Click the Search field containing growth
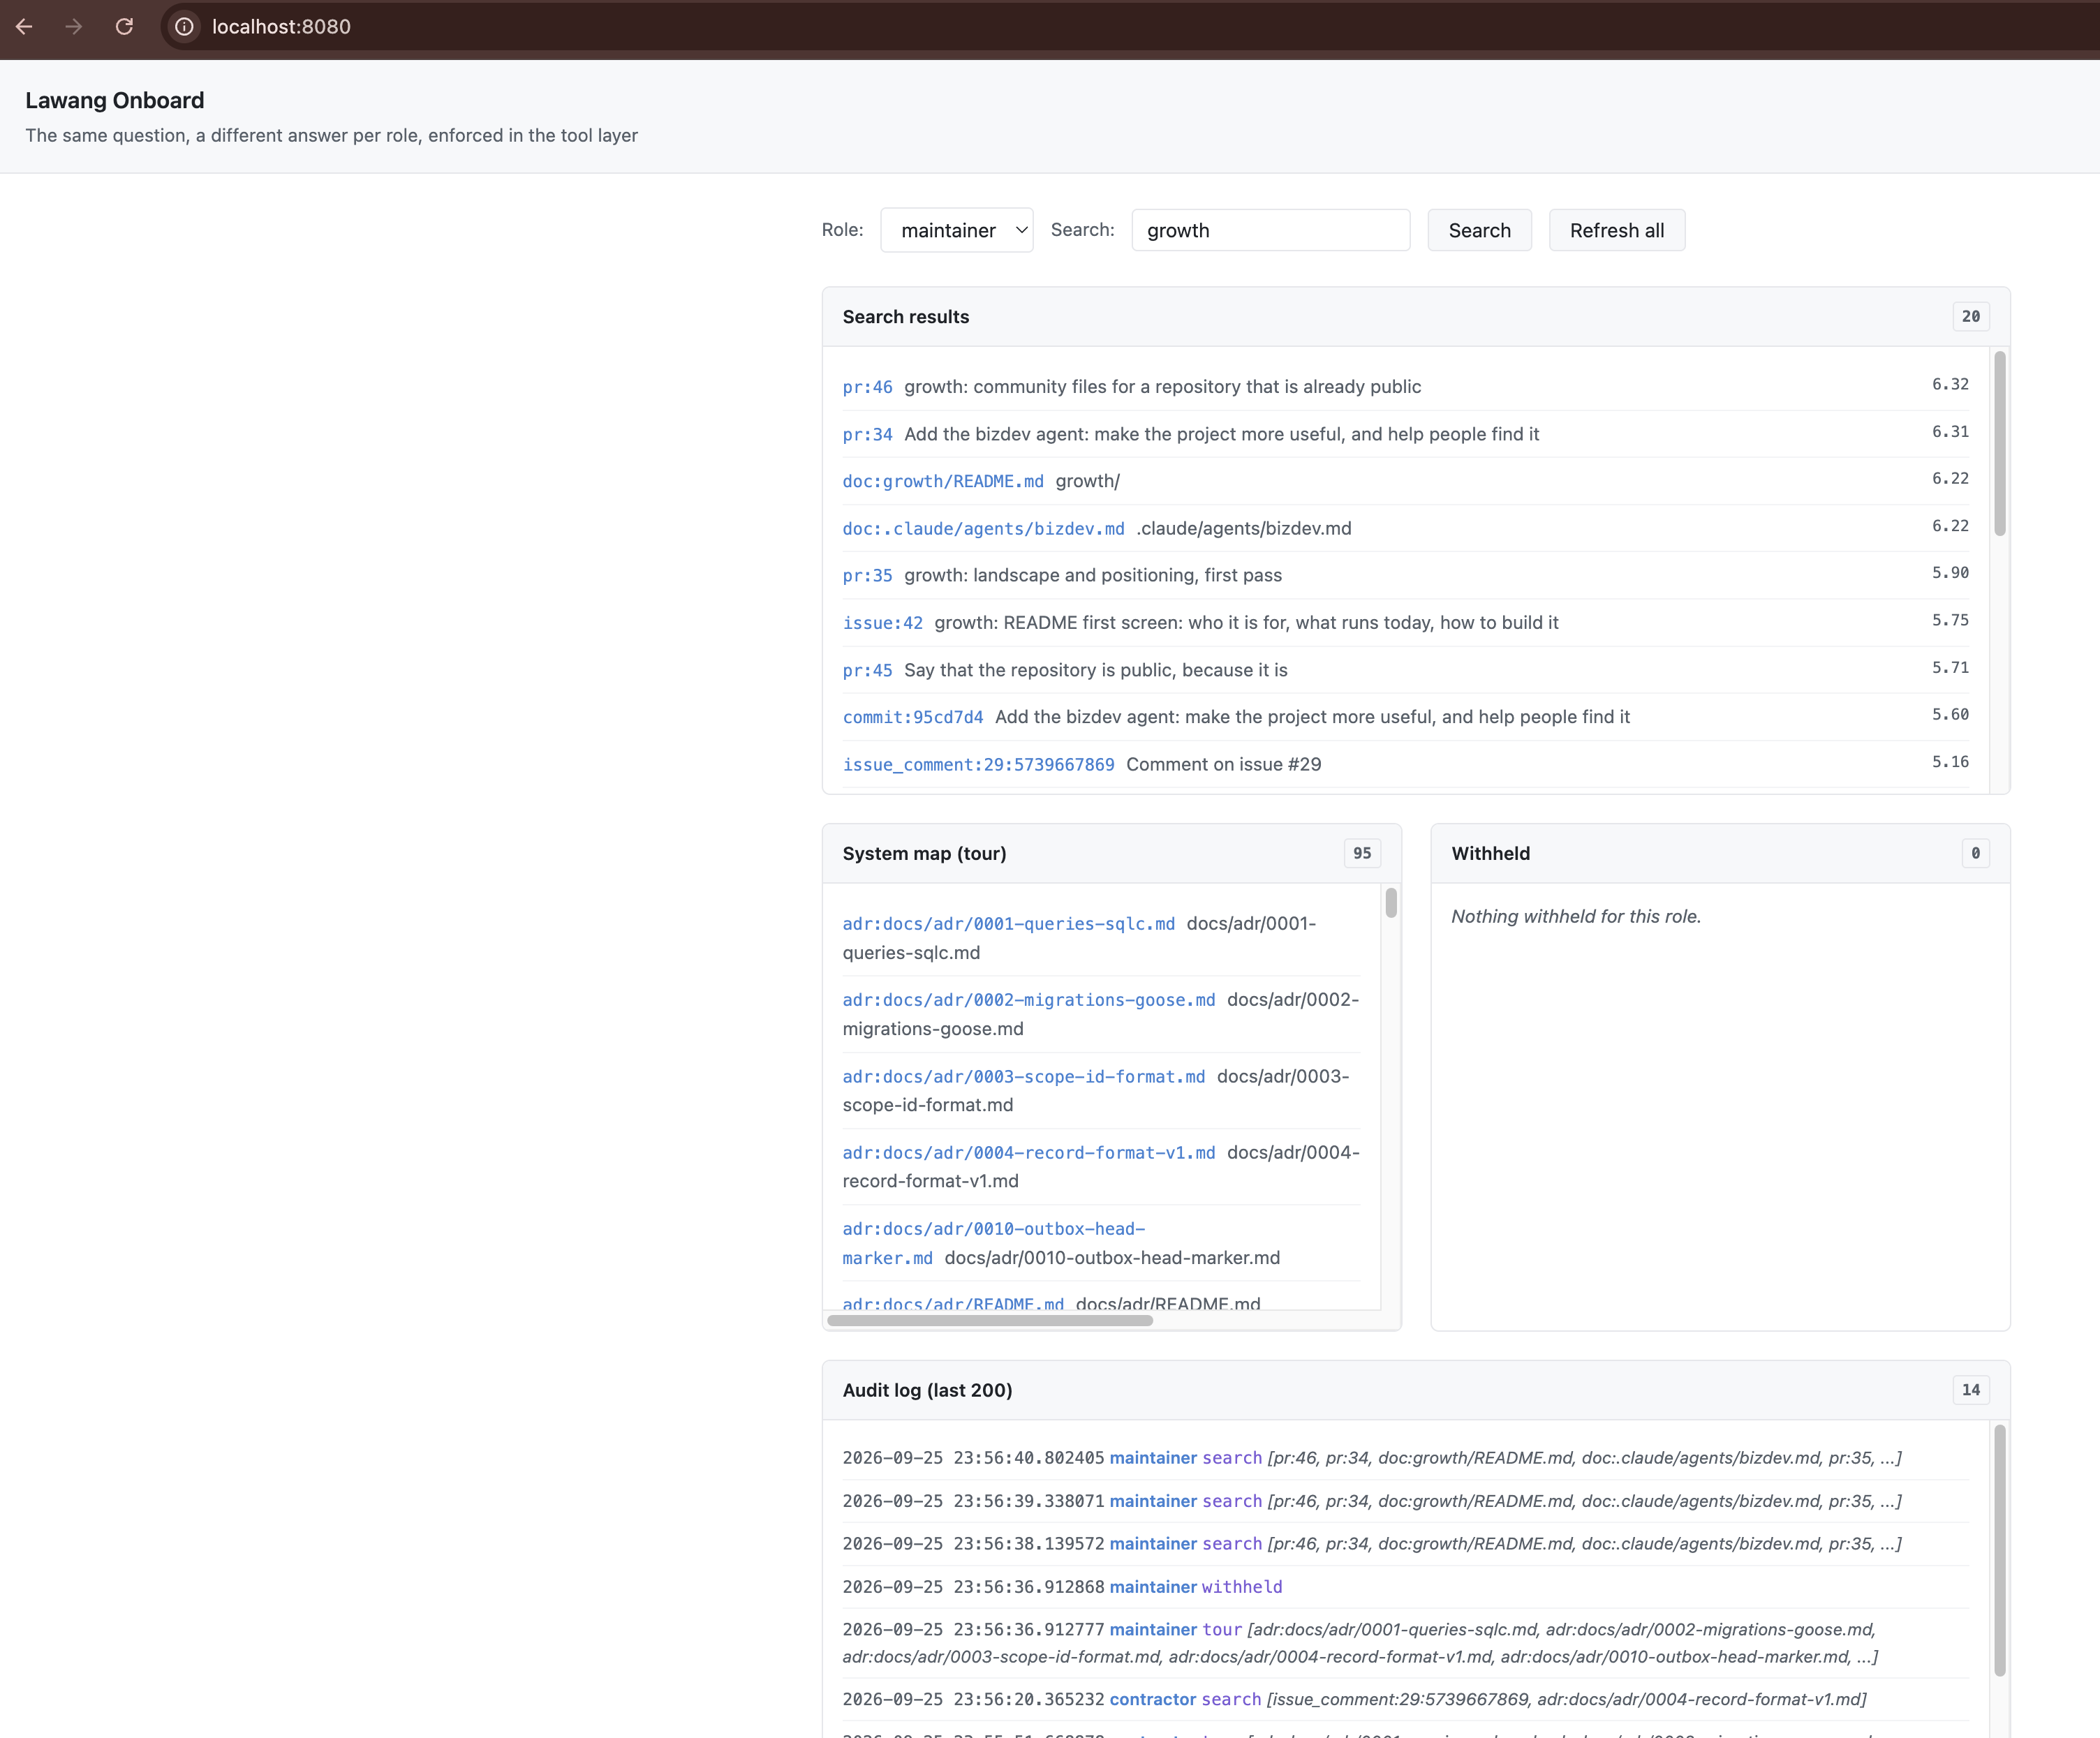The height and width of the screenshot is (1738, 2100). [1270, 230]
